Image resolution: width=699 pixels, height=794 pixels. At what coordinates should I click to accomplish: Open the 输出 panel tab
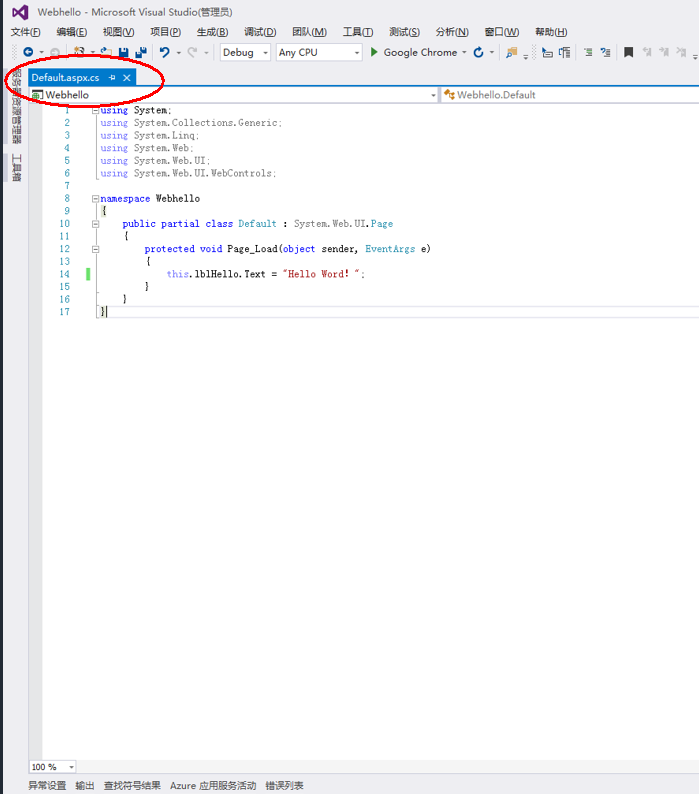pos(85,786)
